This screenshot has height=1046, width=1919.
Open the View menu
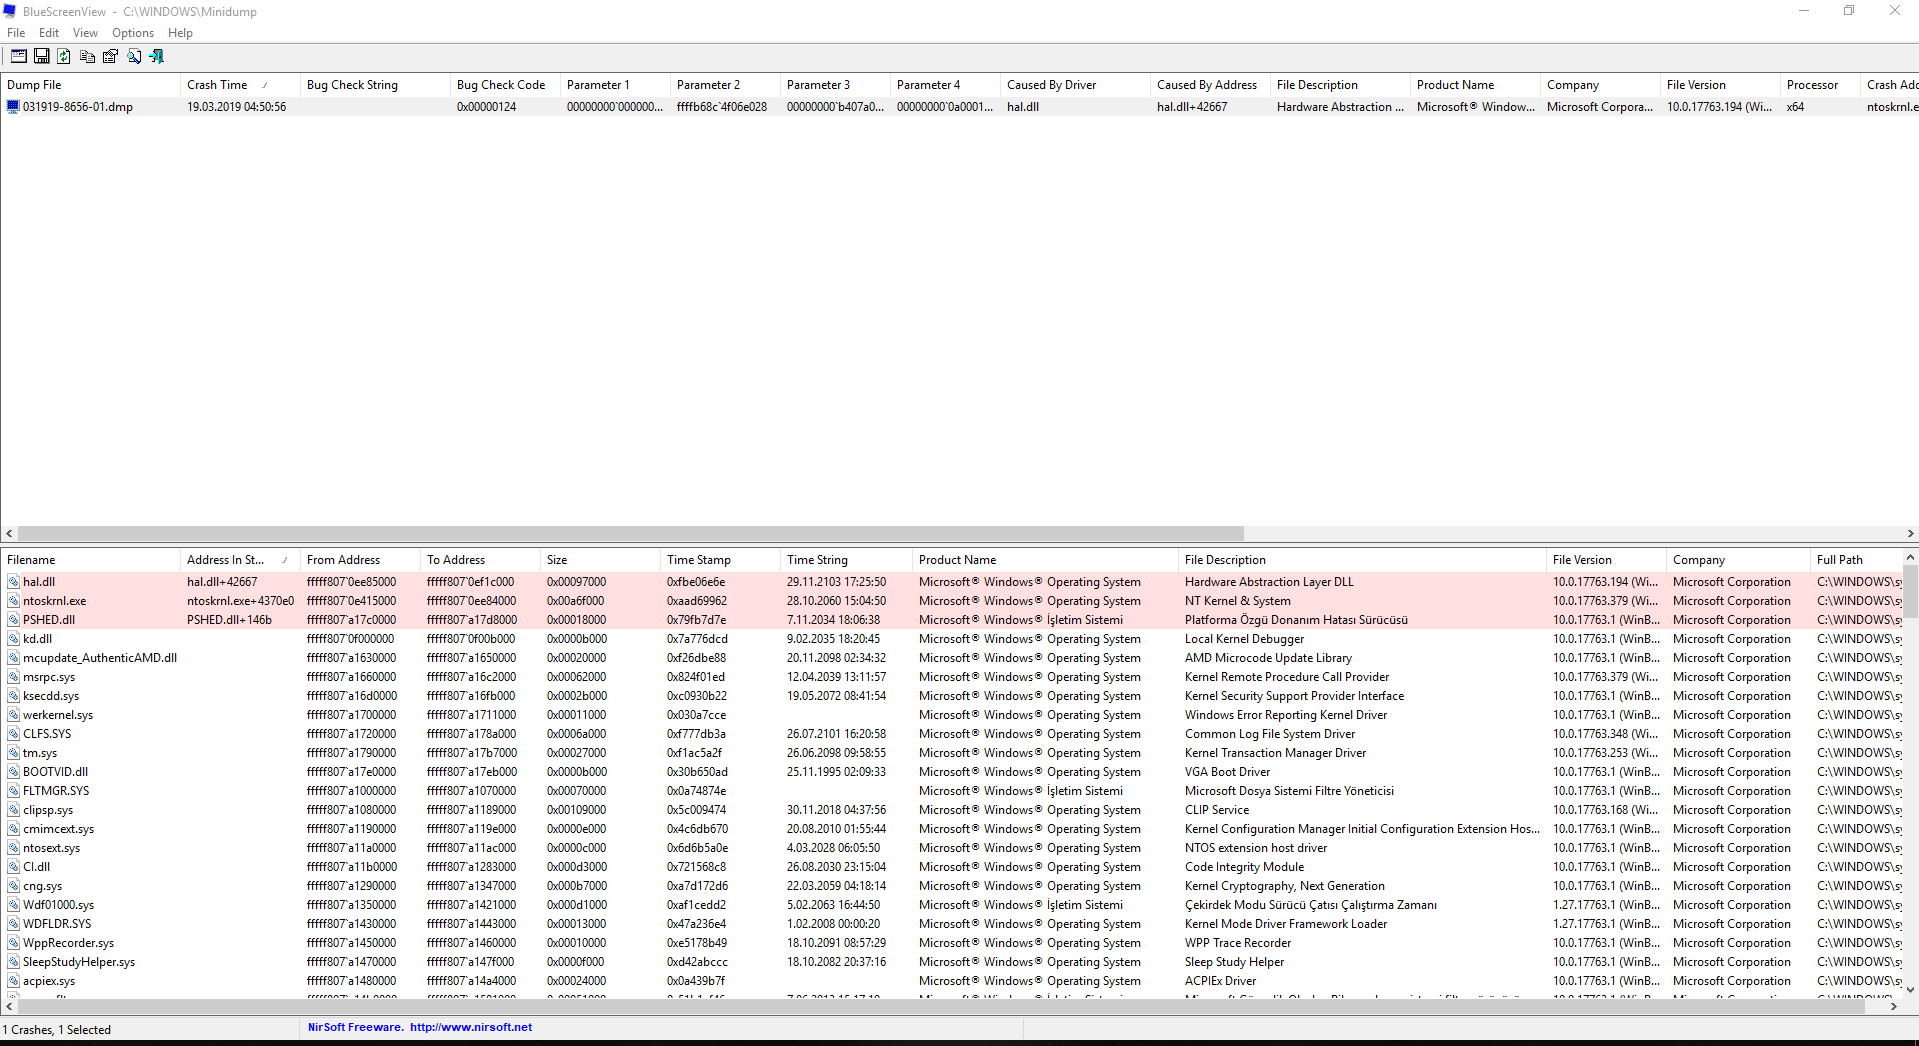click(x=85, y=33)
